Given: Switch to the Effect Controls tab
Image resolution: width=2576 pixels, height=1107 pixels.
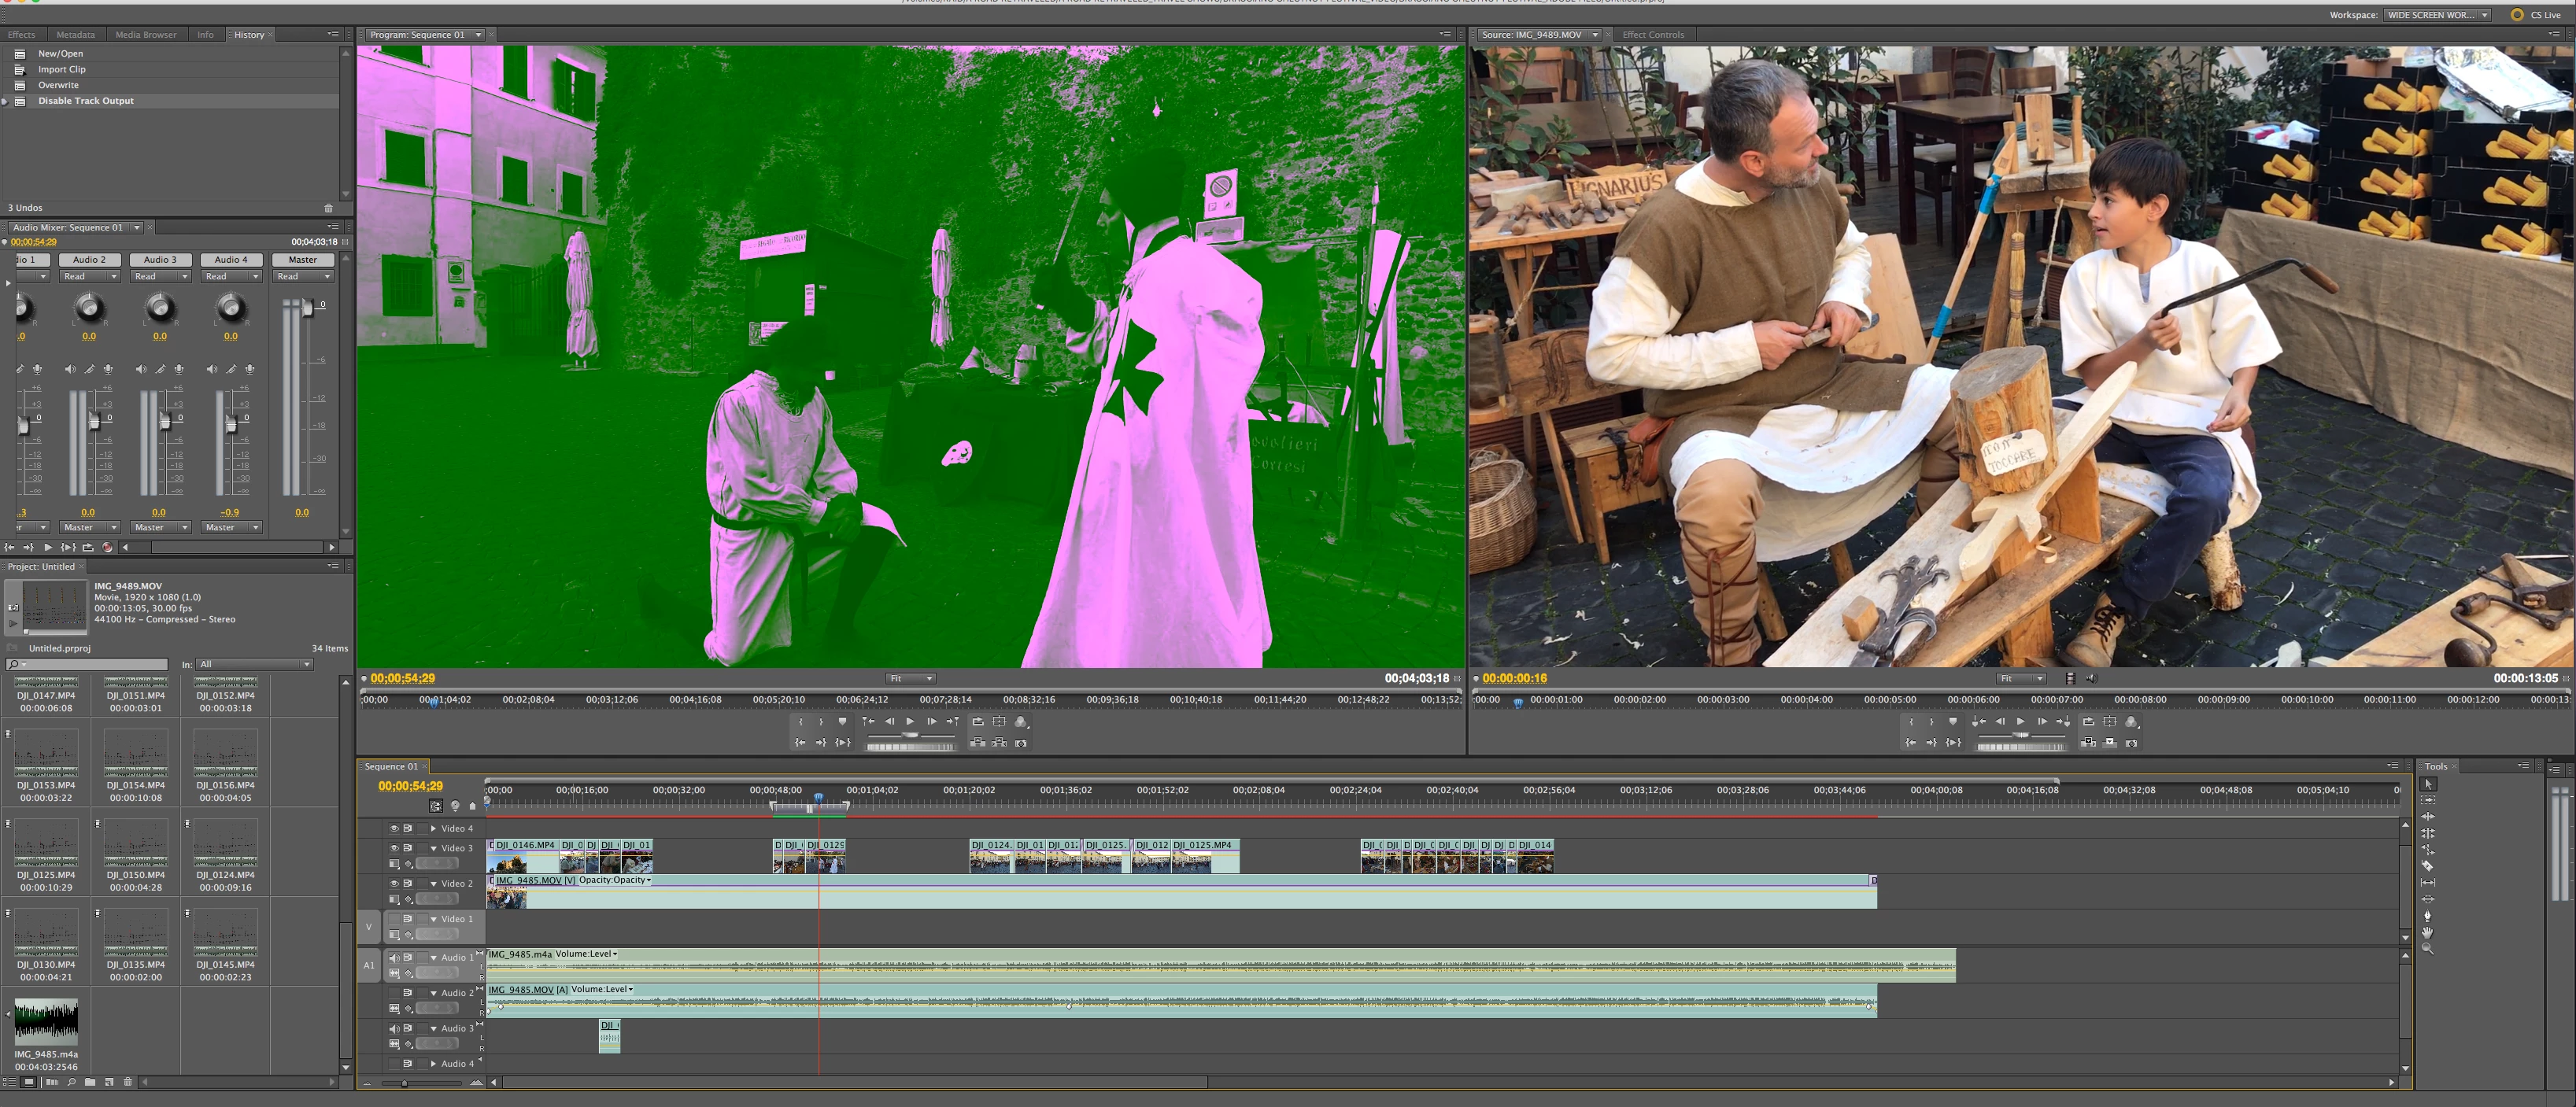Looking at the screenshot, I should [x=1653, y=35].
